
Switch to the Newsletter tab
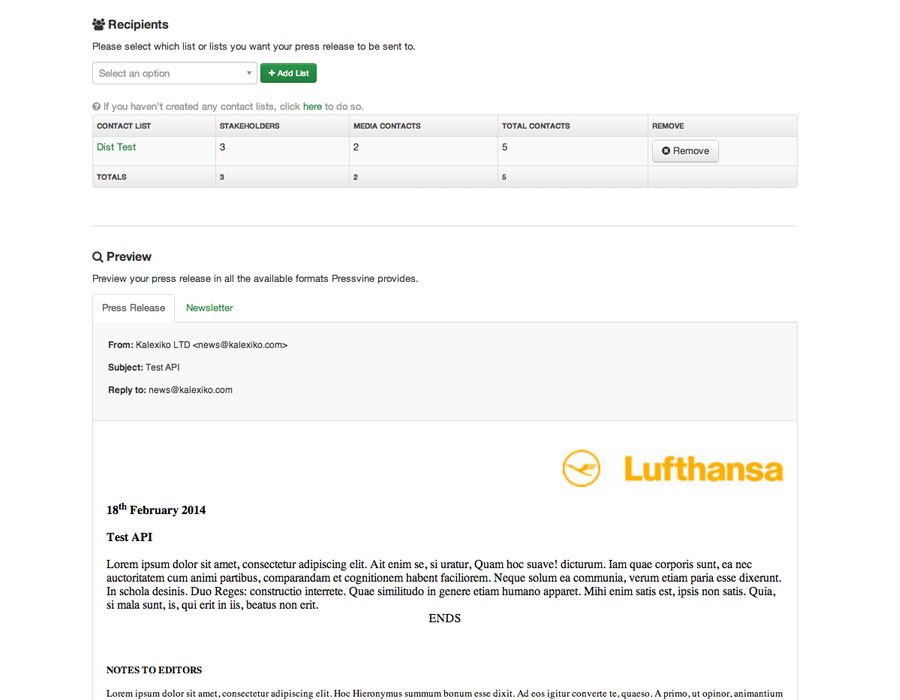209,308
